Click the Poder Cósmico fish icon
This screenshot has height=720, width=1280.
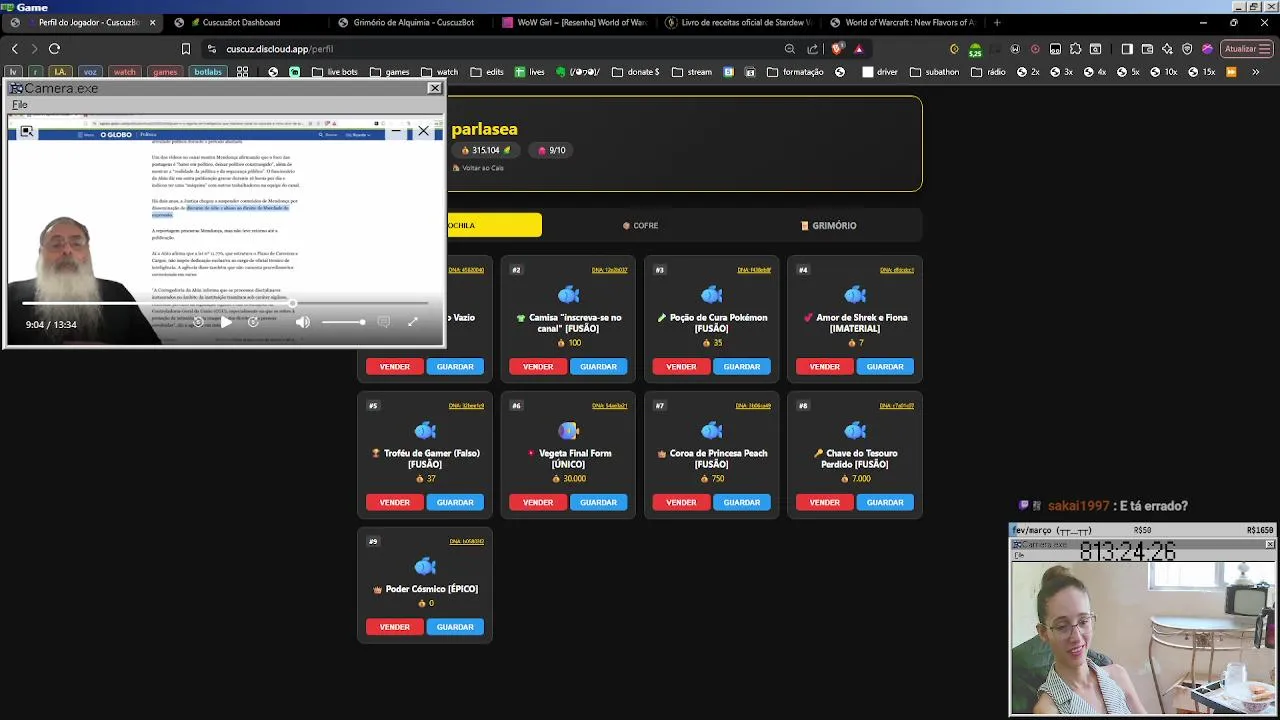pos(425,566)
